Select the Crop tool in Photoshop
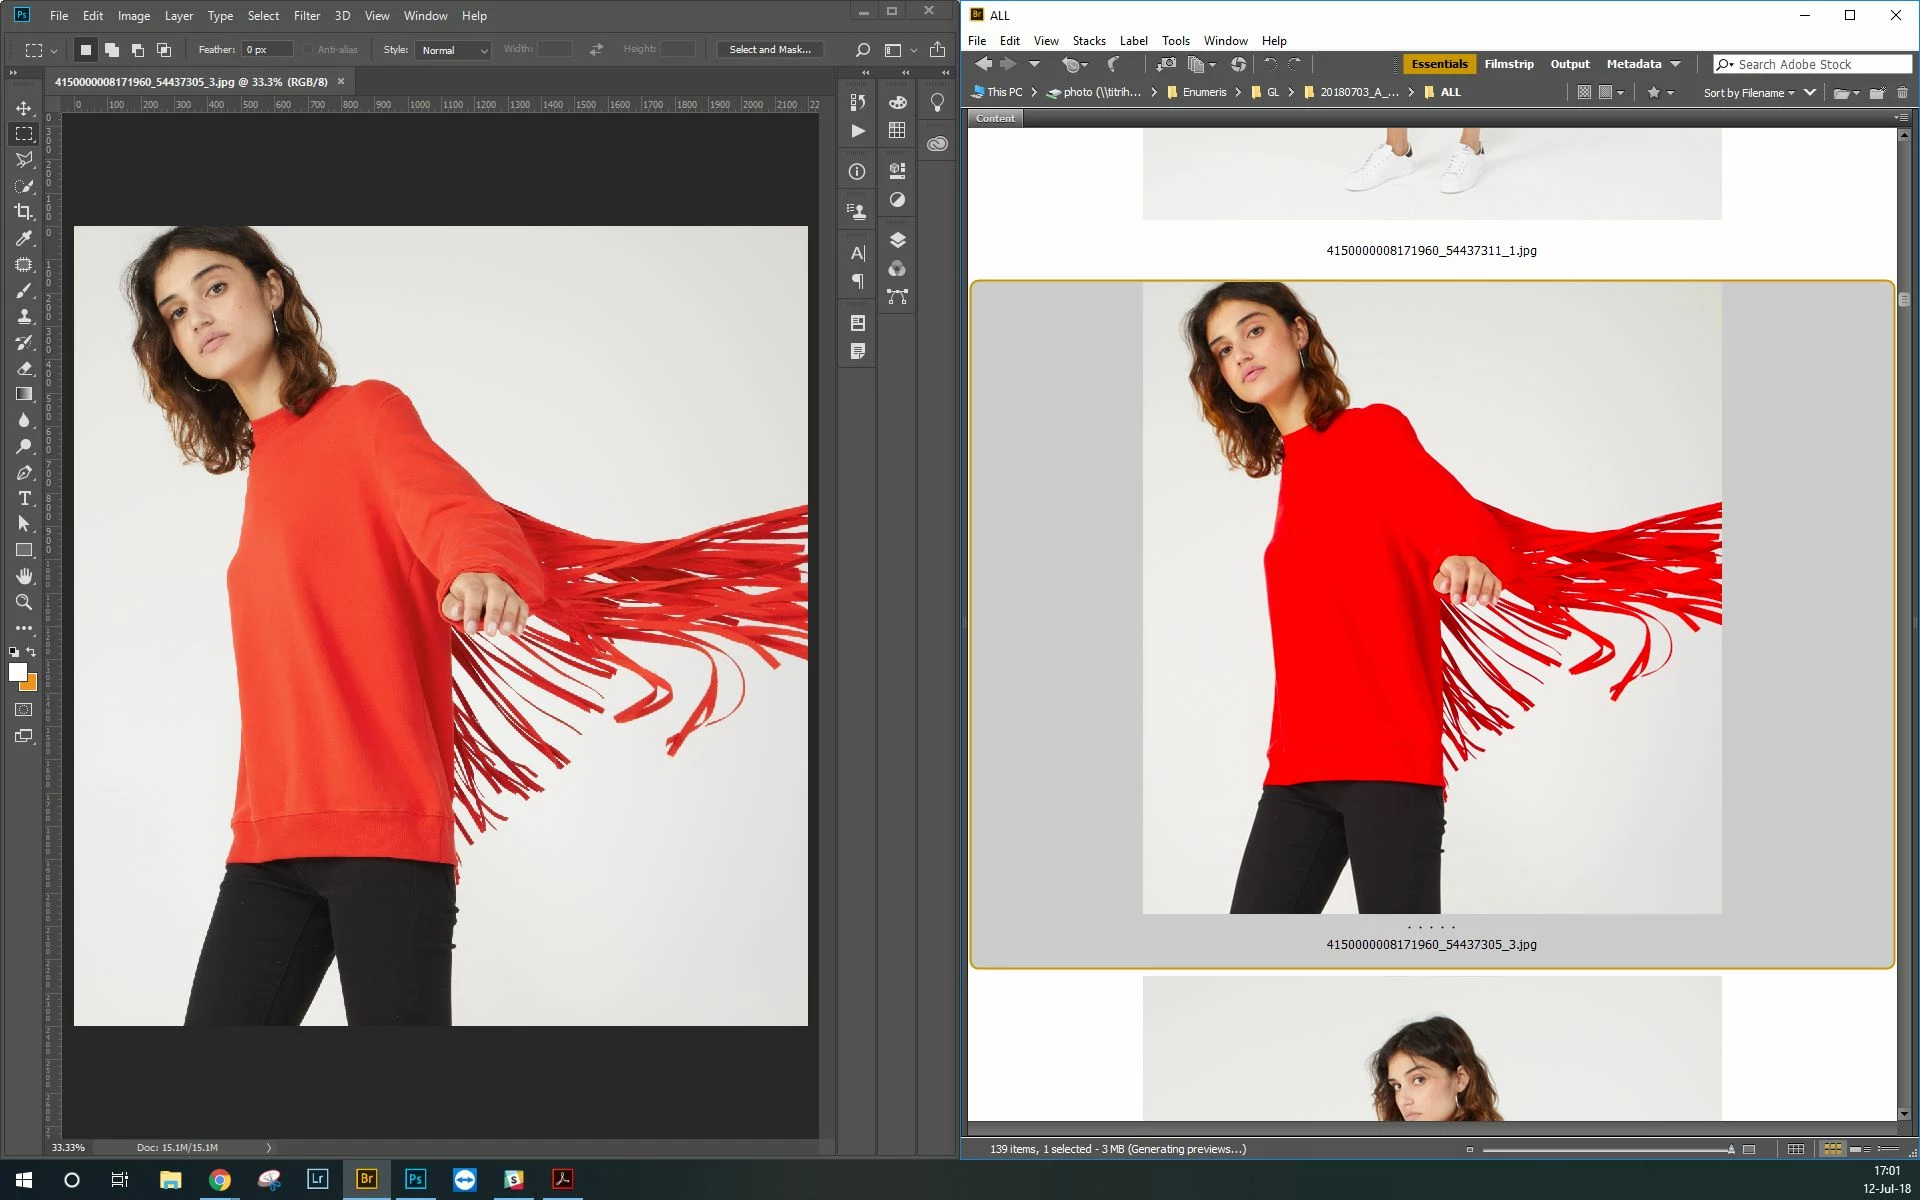1920x1200 pixels. click(24, 212)
